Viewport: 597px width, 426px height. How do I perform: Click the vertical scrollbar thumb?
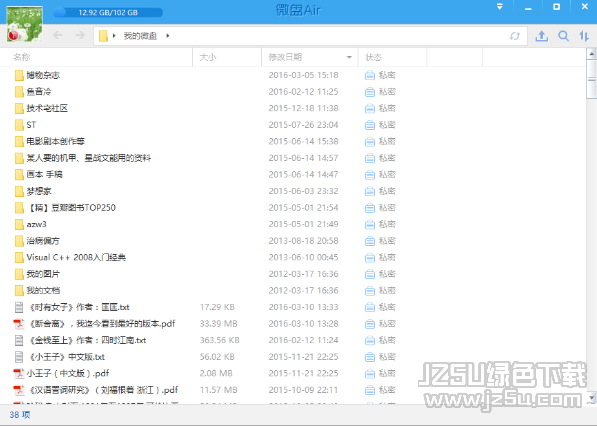coord(592,79)
